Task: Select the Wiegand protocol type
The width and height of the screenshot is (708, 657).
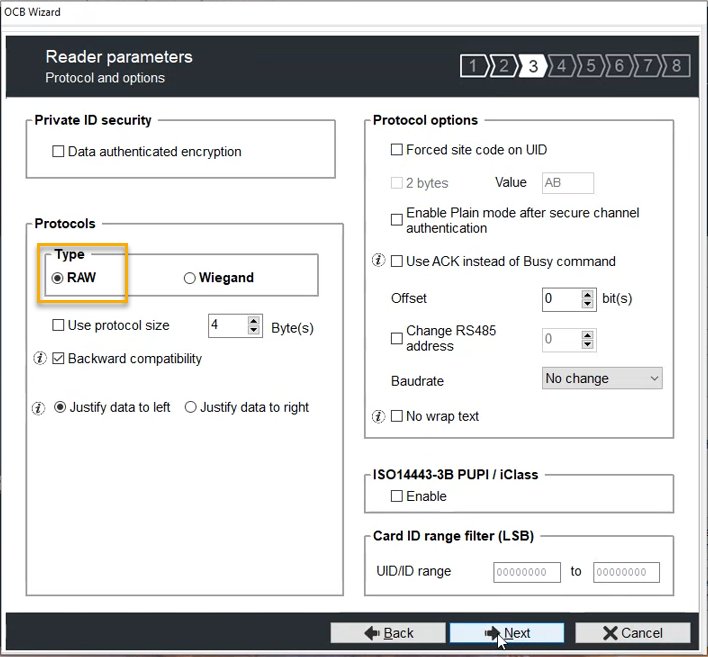Action: [190, 278]
